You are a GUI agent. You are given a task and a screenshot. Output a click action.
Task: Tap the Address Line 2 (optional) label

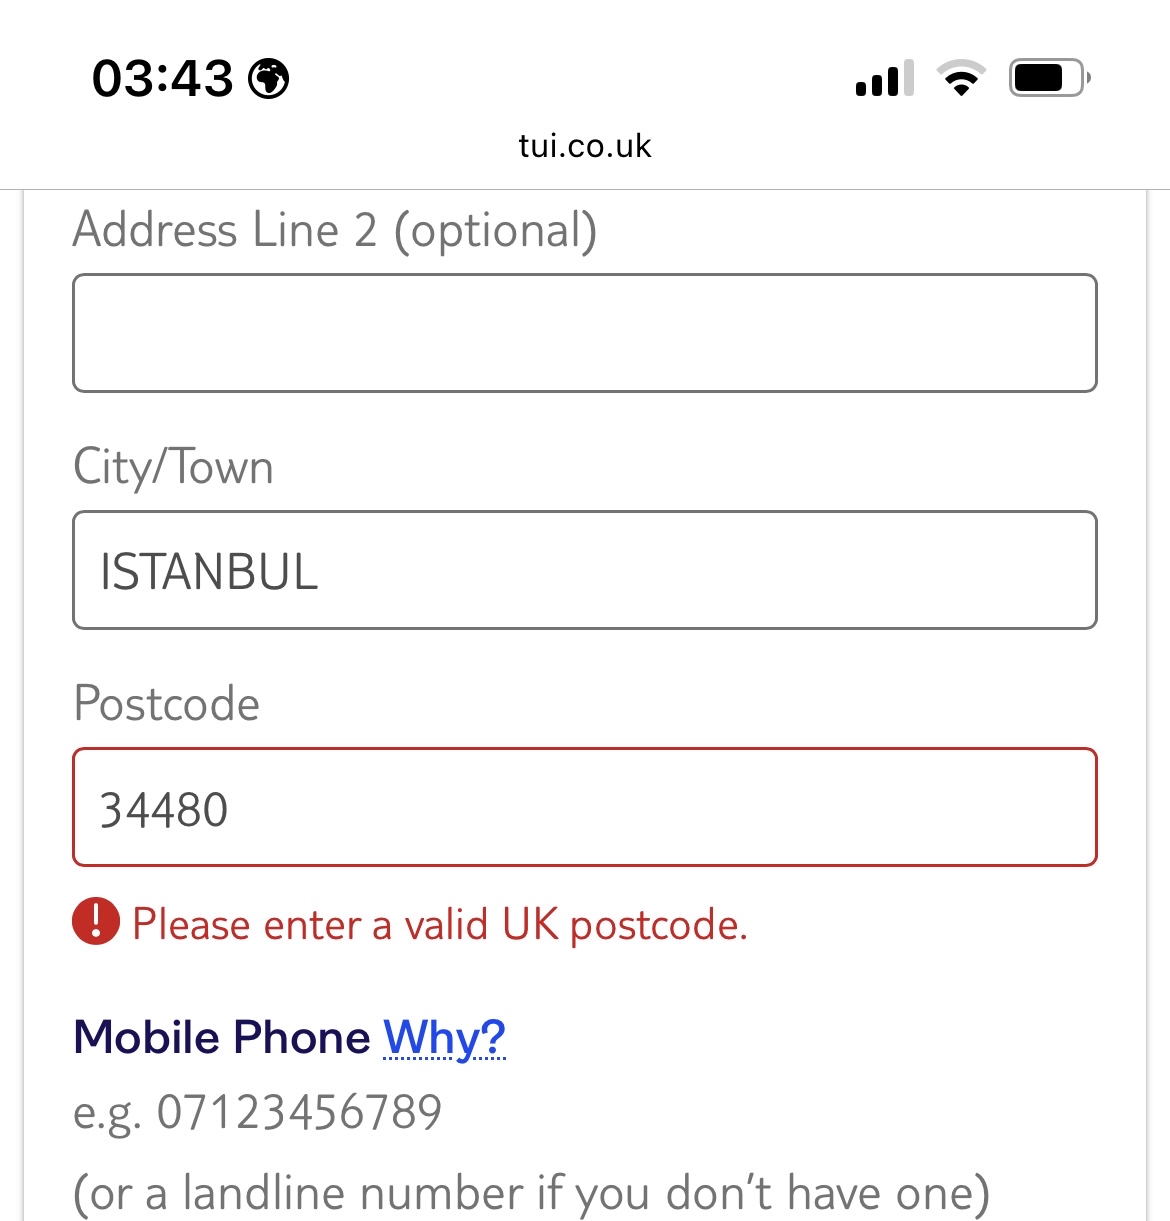point(335,231)
